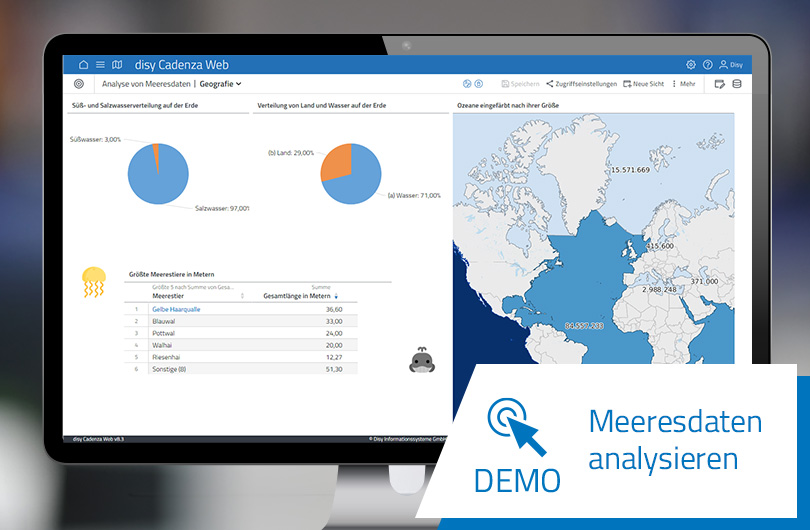Sort by Gesamtlänge in Meter column arrow
This screenshot has height=530, width=810.
(x=337, y=296)
